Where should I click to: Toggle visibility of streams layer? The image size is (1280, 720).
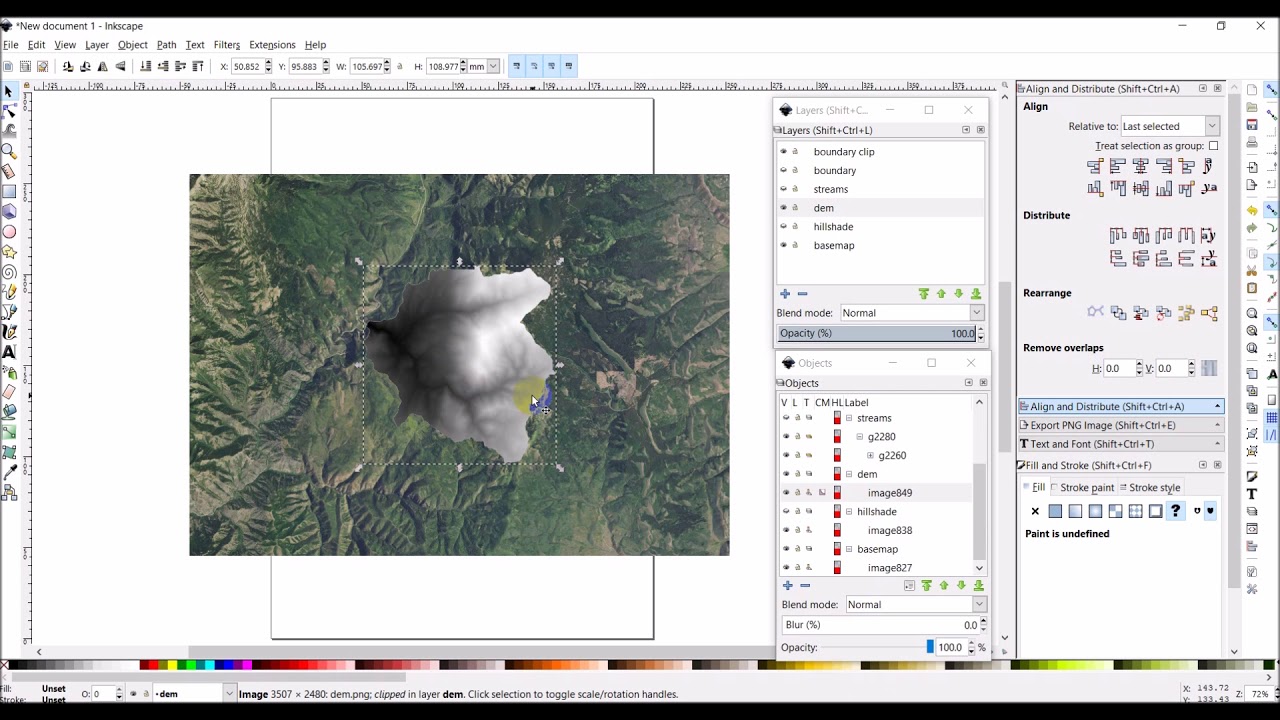click(x=784, y=189)
